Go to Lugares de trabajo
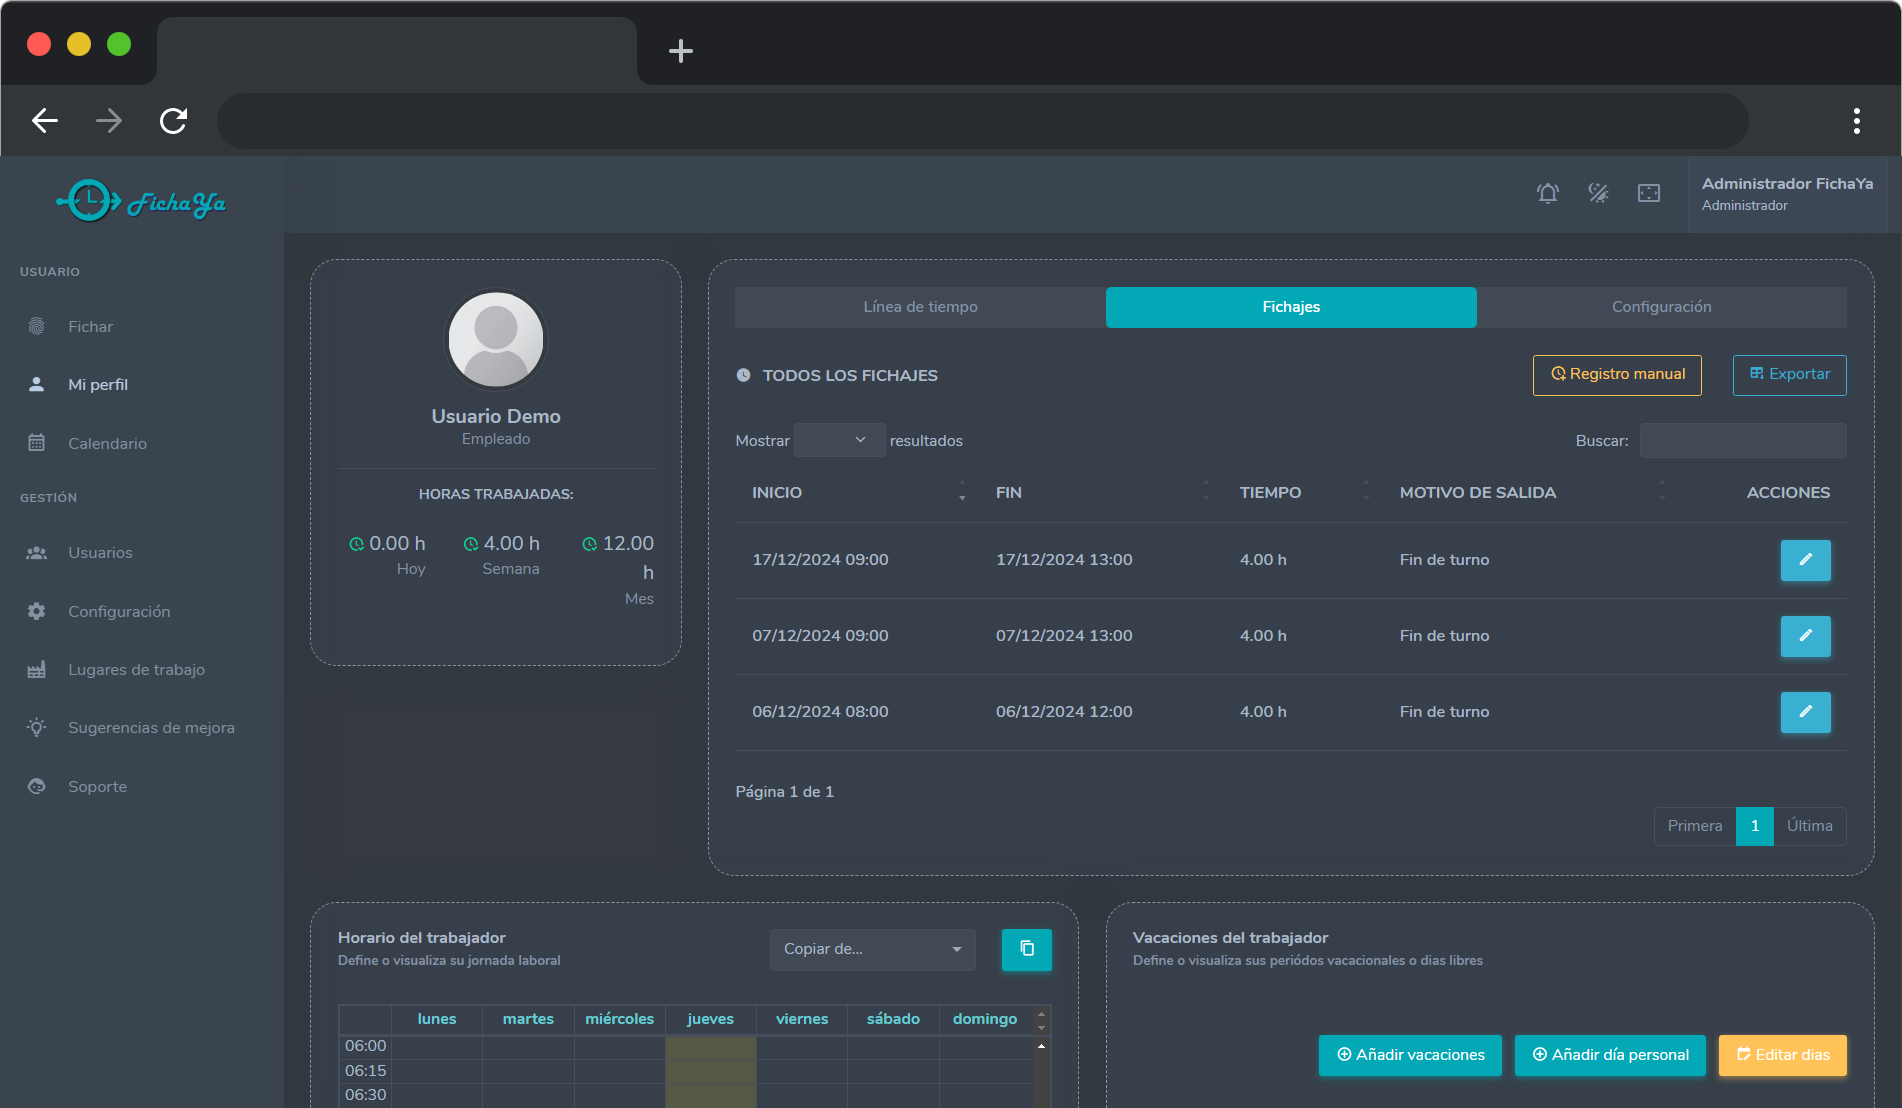This screenshot has width=1902, height=1108. click(136, 670)
